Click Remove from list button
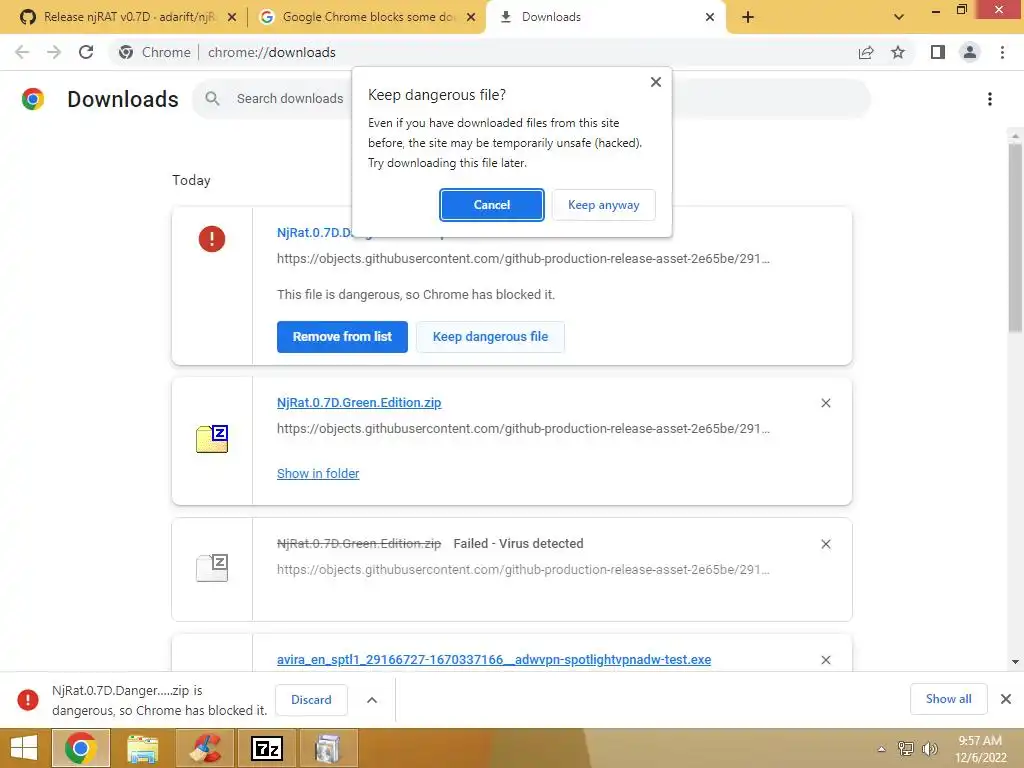This screenshot has width=1024, height=768. click(x=342, y=337)
